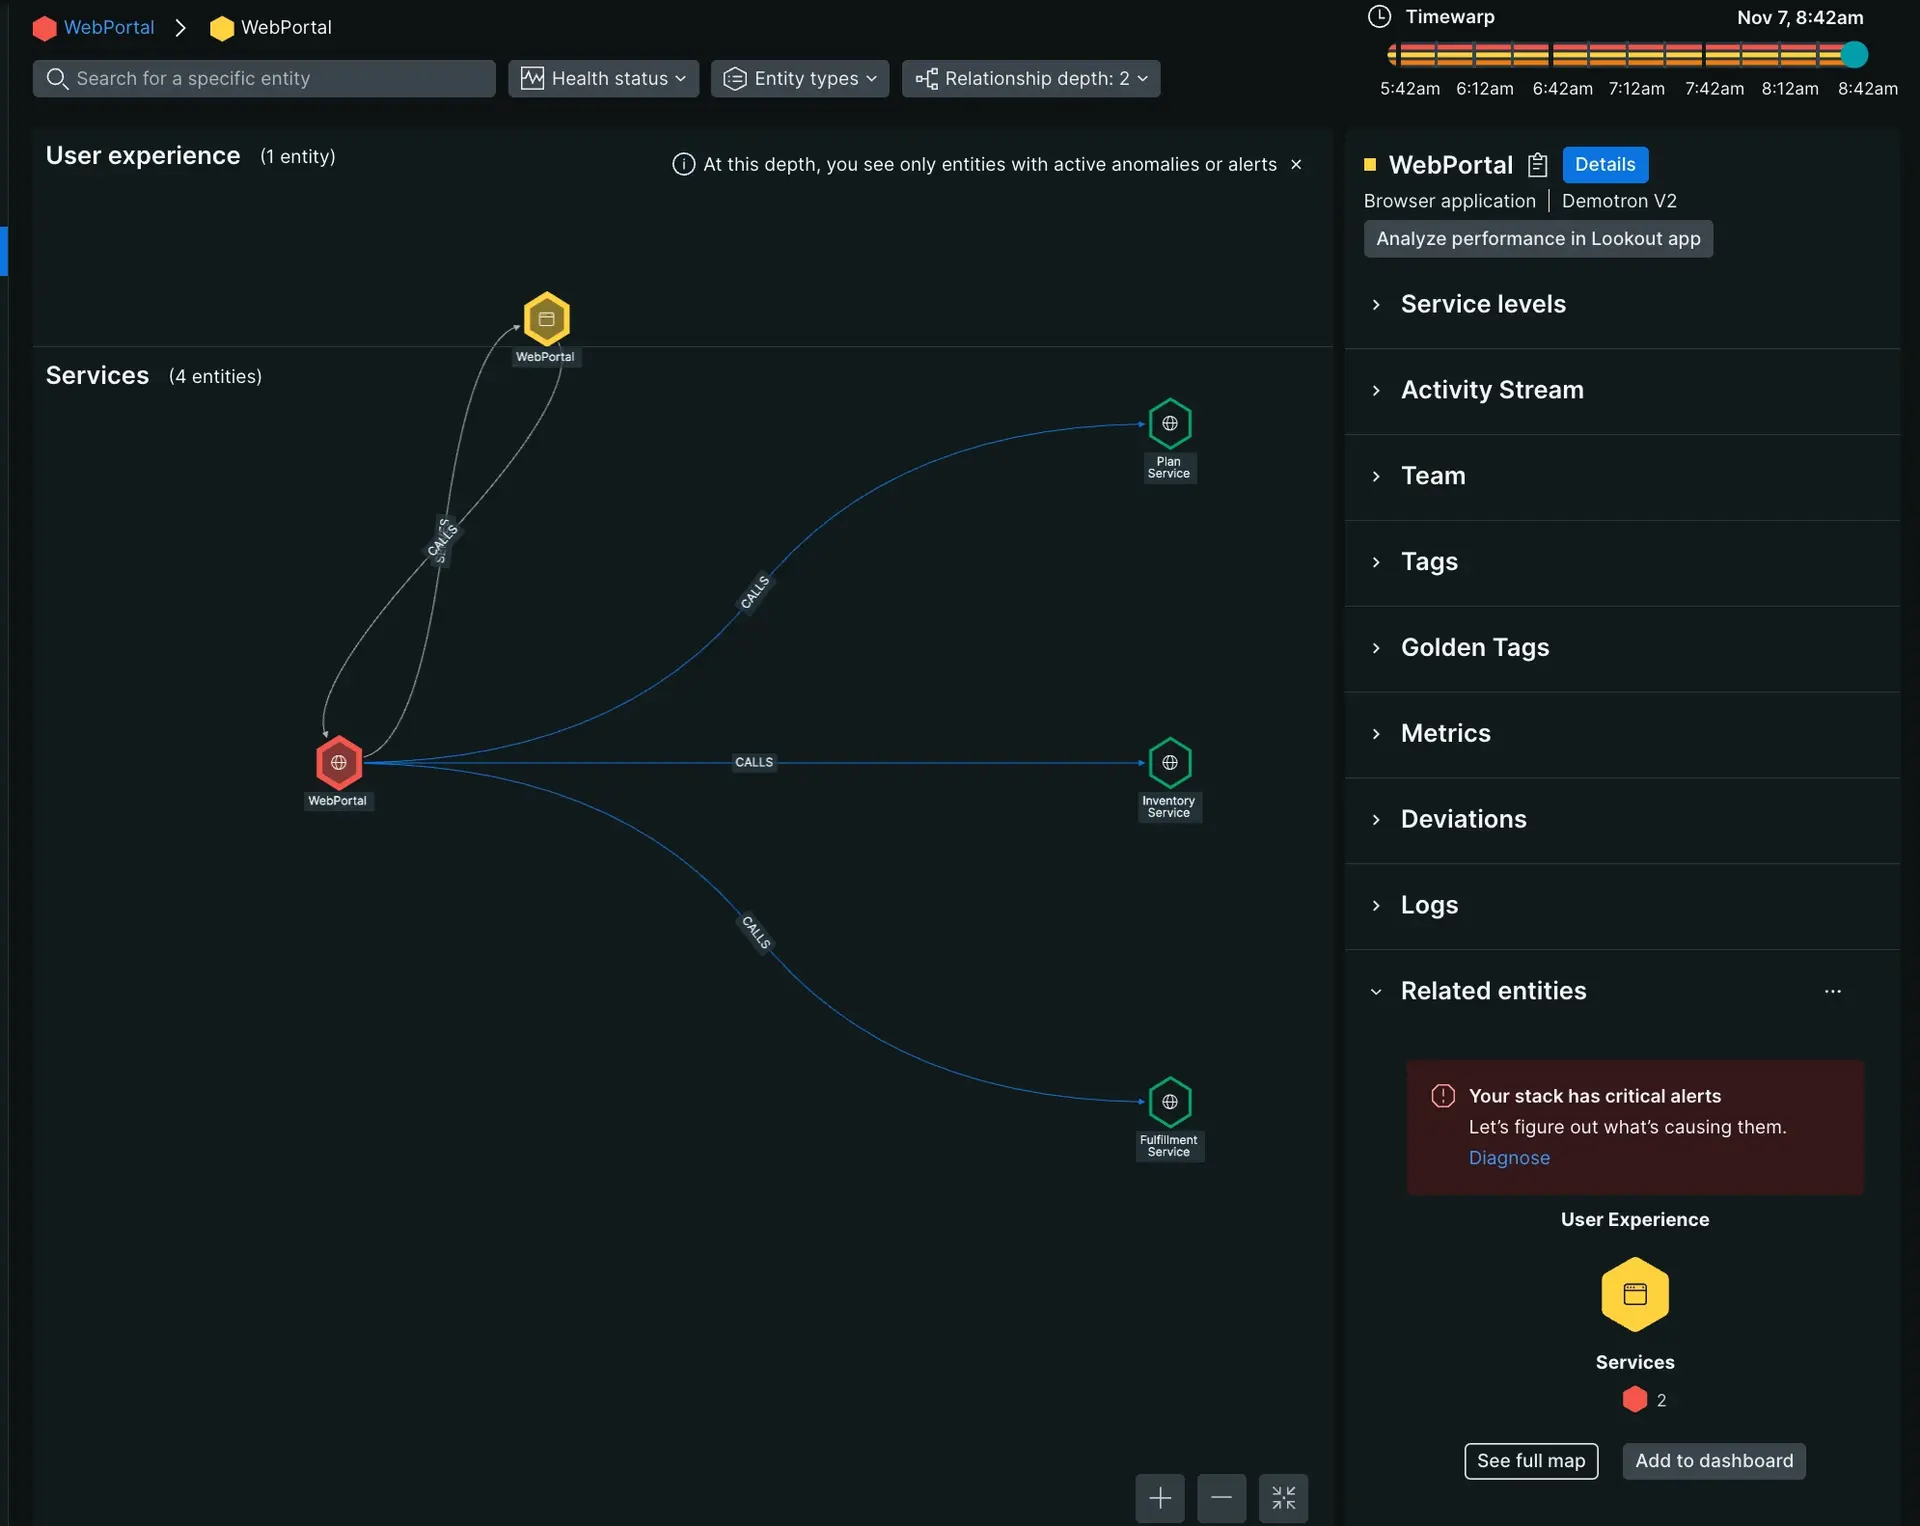Expand the Service levels section
Viewport: 1920px width, 1526px height.
pyautogui.click(x=1483, y=304)
